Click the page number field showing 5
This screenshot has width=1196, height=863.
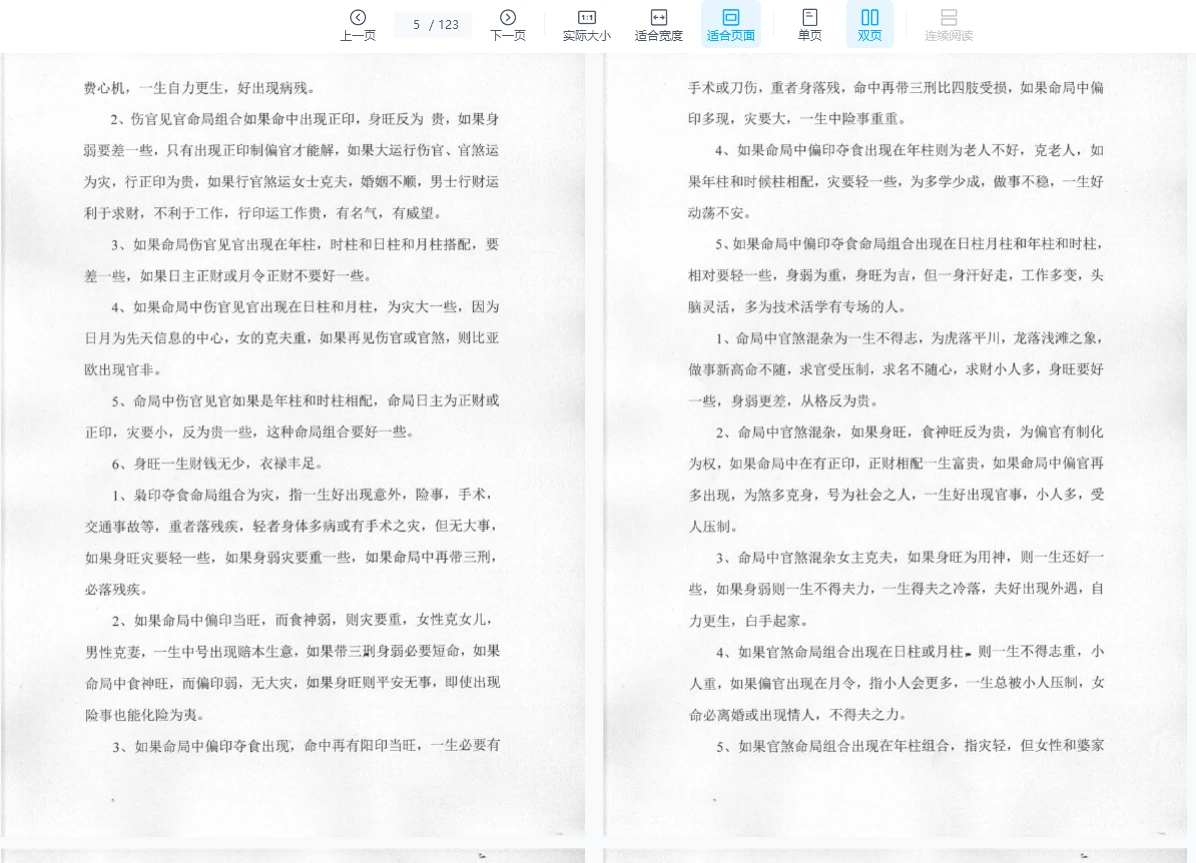(416, 24)
